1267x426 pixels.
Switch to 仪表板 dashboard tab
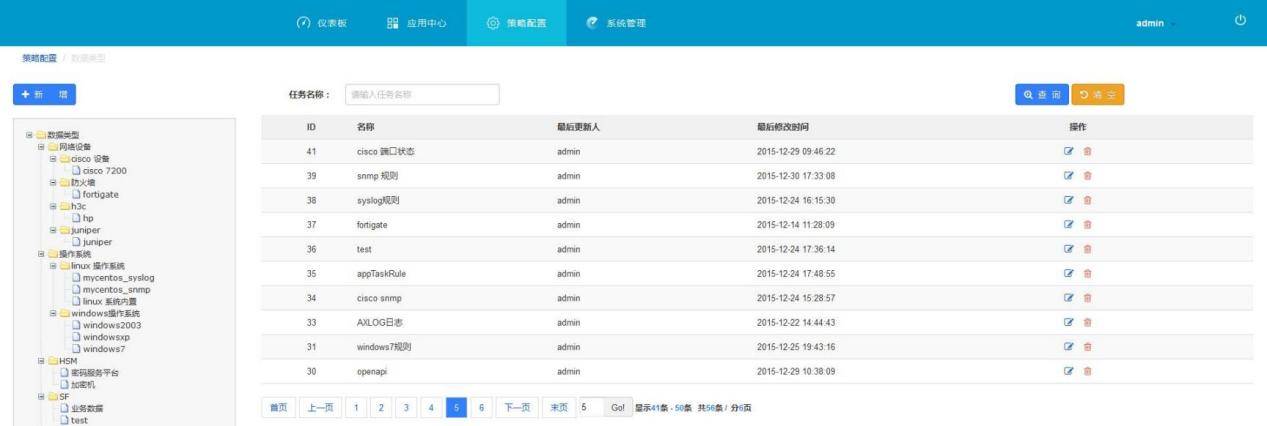[321, 23]
